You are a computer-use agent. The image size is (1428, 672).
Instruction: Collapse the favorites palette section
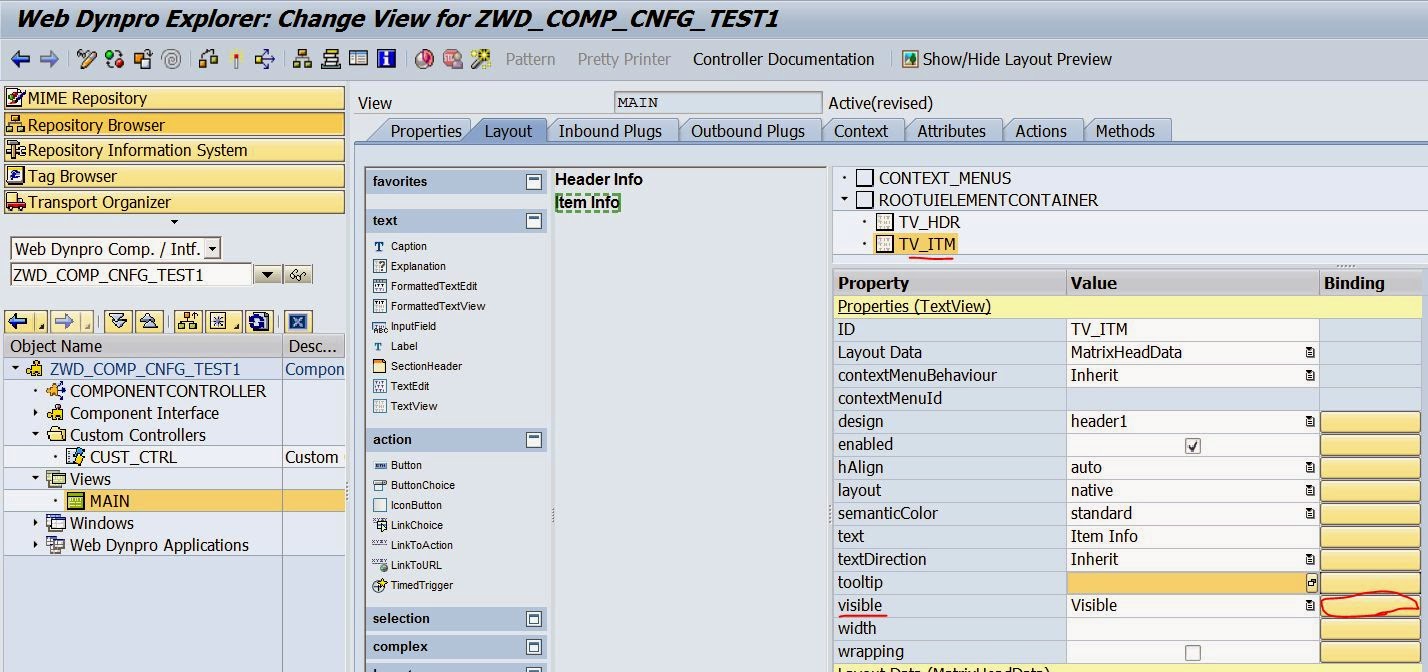(x=534, y=182)
